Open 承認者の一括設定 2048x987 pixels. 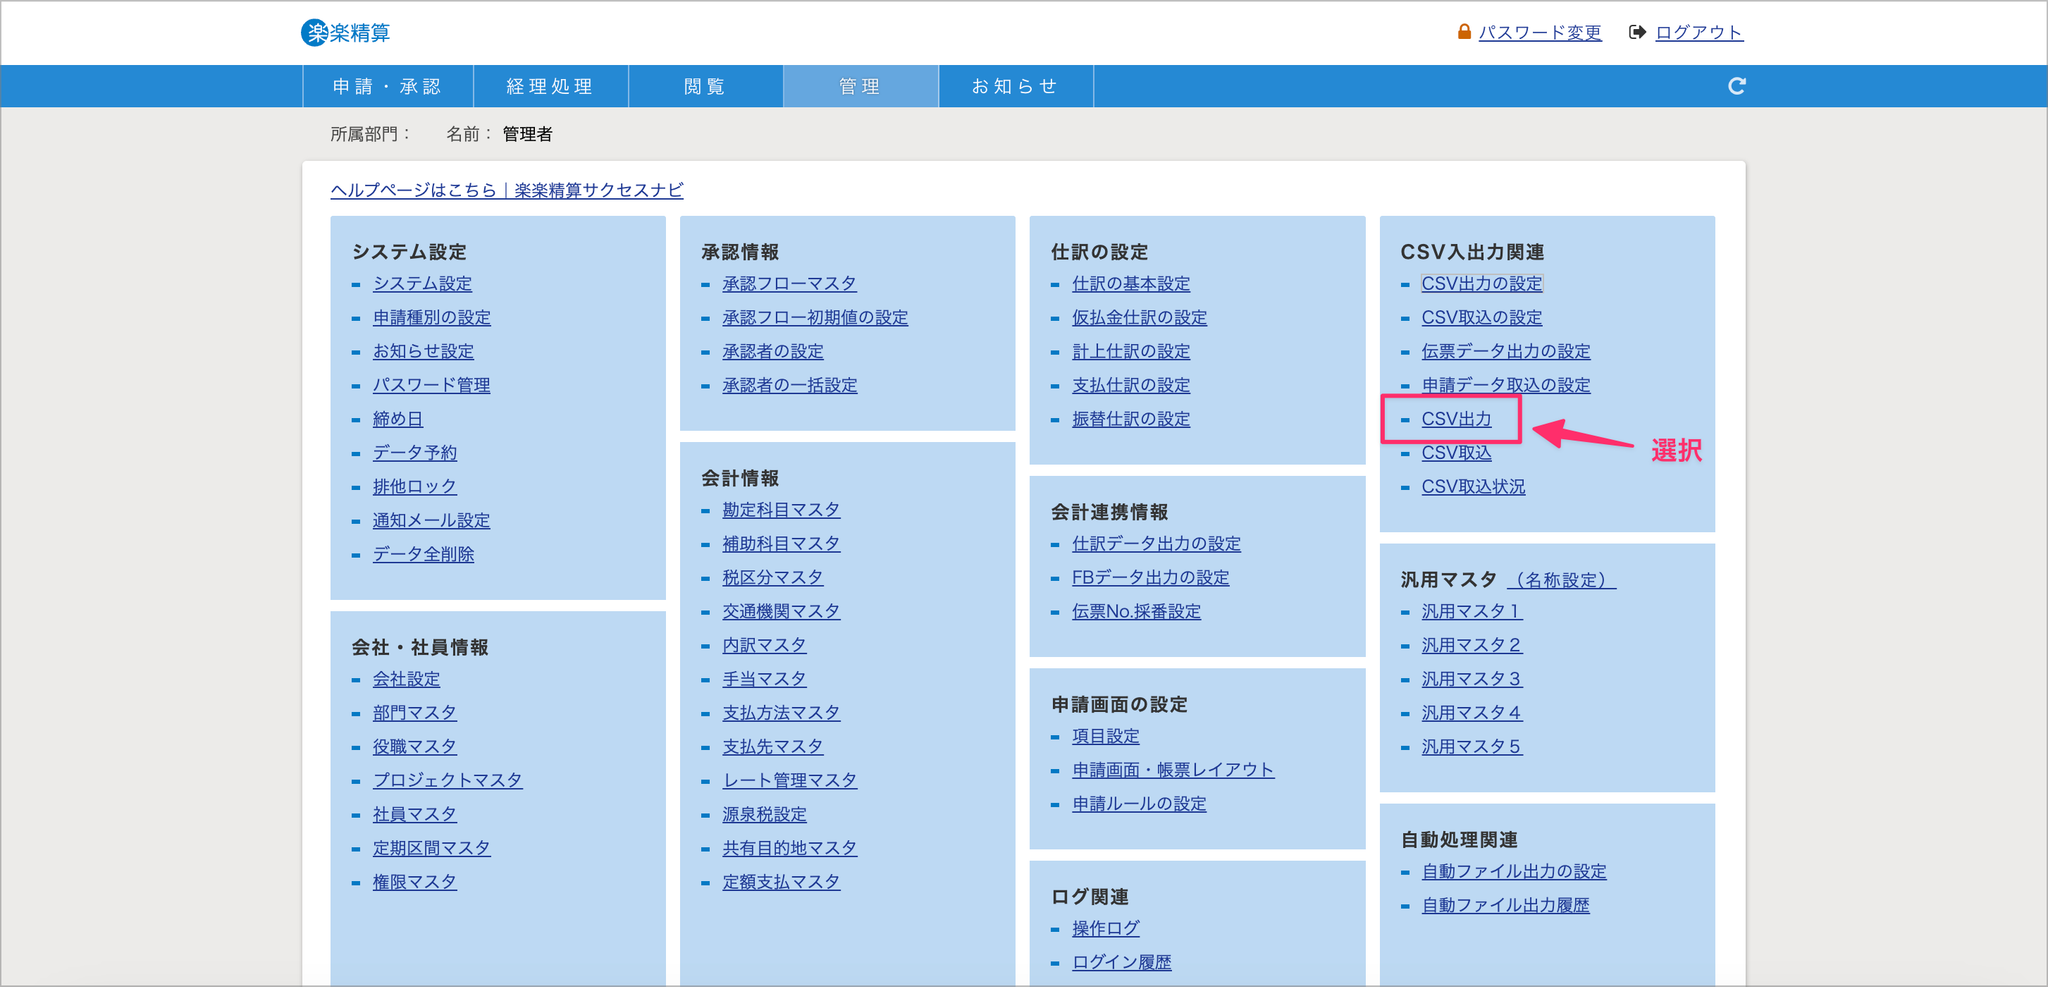(790, 385)
